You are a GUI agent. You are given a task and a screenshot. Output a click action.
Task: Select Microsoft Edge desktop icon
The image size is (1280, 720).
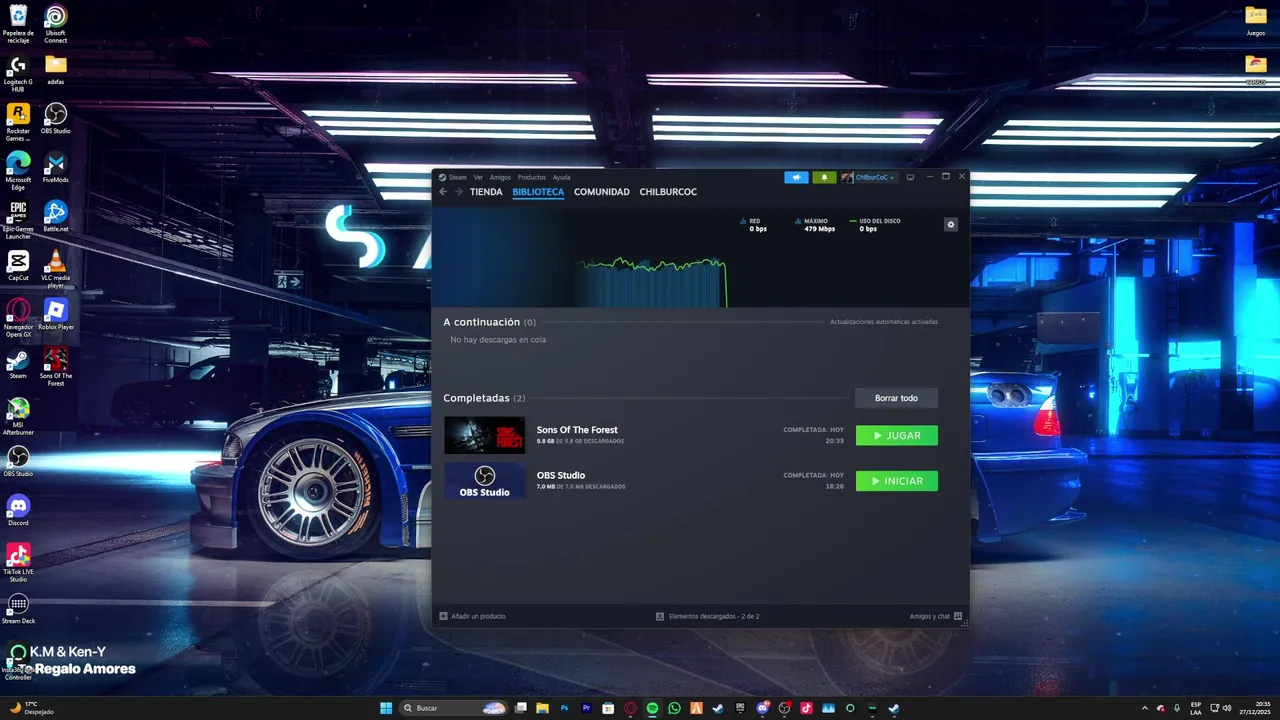pos(18,171)
